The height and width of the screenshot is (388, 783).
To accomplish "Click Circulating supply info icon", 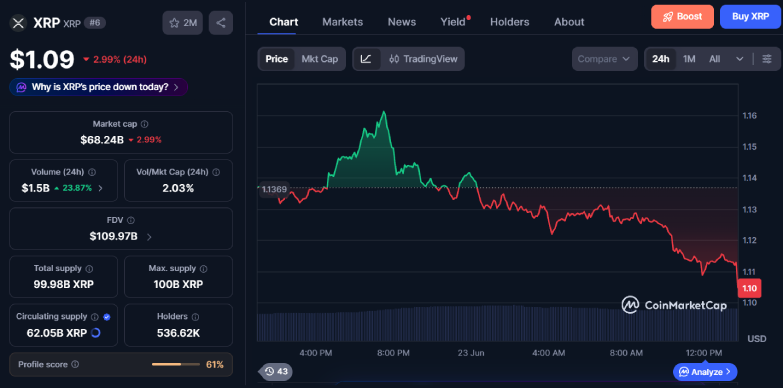I will (x=95, y=317).
